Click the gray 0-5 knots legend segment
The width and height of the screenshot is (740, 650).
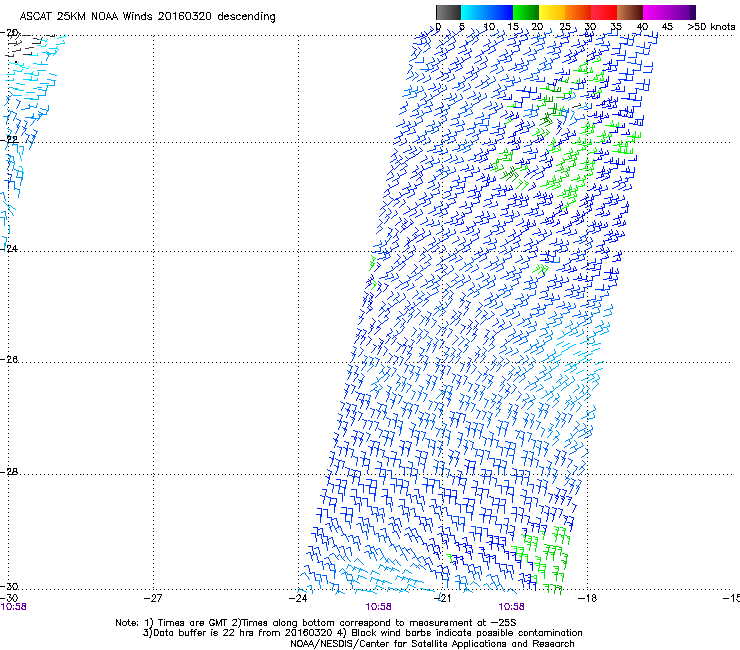tap(448, 12)
